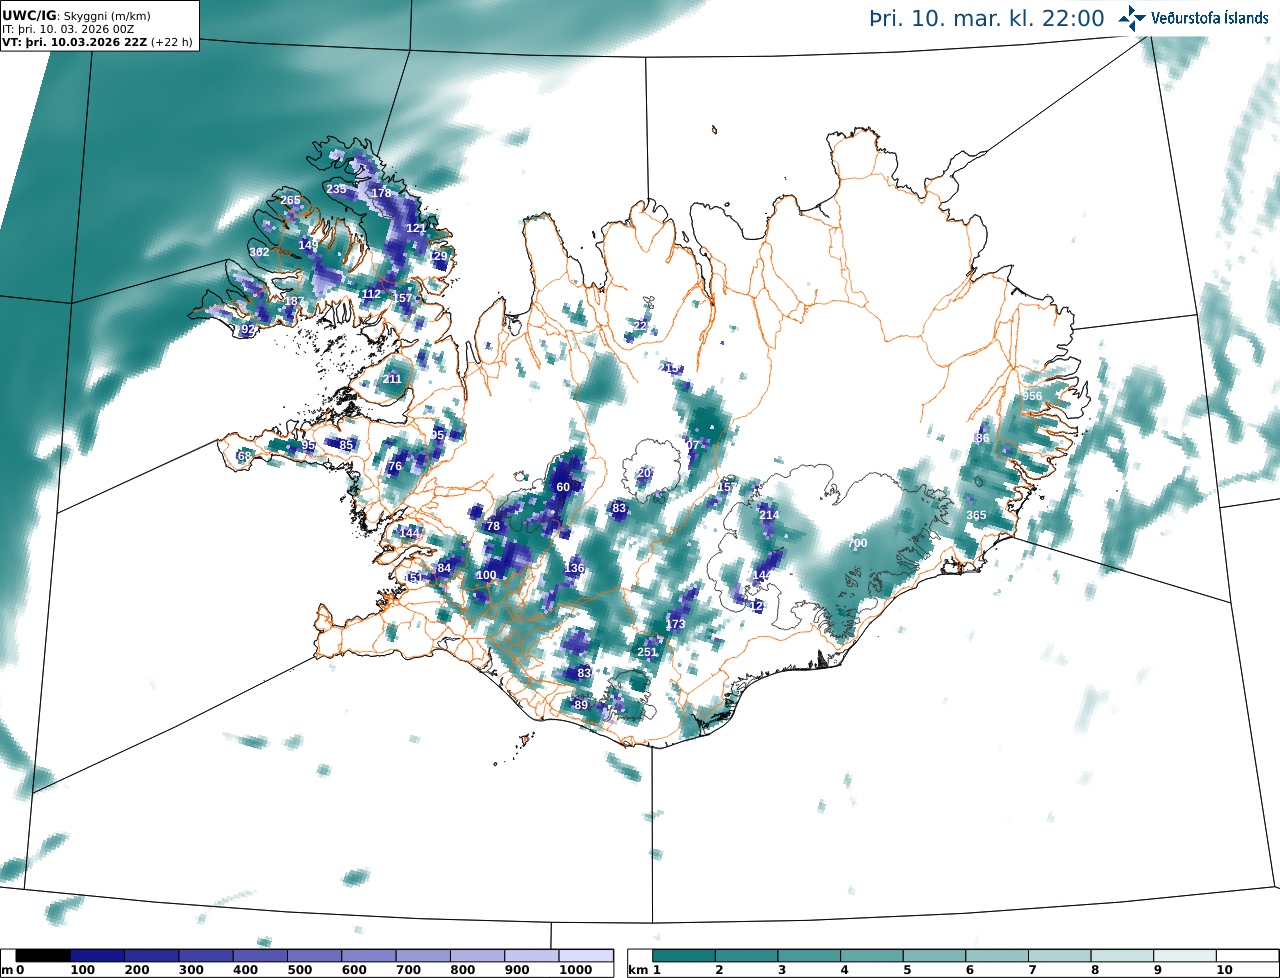Pick the 400–500 m legend swatch

tap(260, 956)
